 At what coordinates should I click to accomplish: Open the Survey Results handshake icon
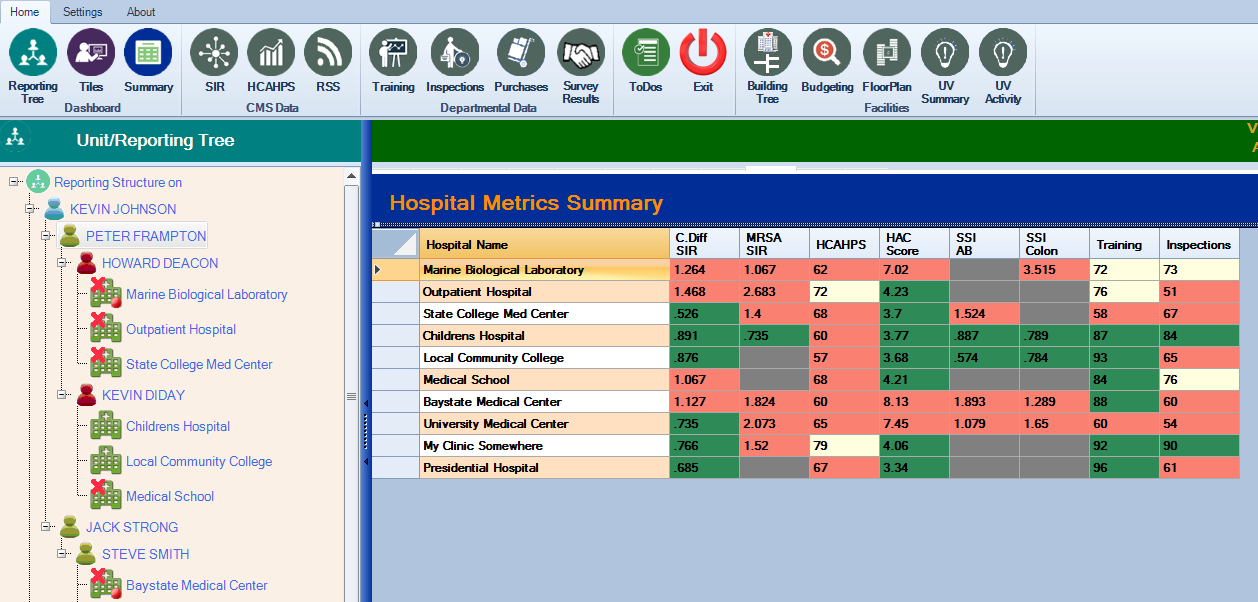581,53
